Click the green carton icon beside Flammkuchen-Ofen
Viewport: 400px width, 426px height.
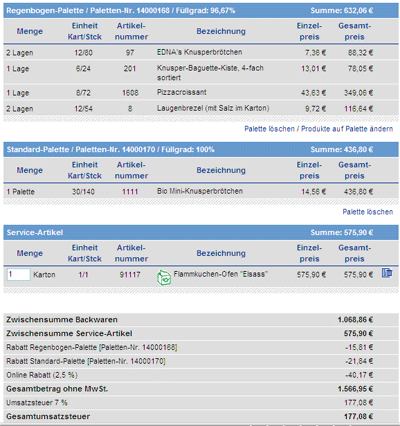(x=164, y=277)
